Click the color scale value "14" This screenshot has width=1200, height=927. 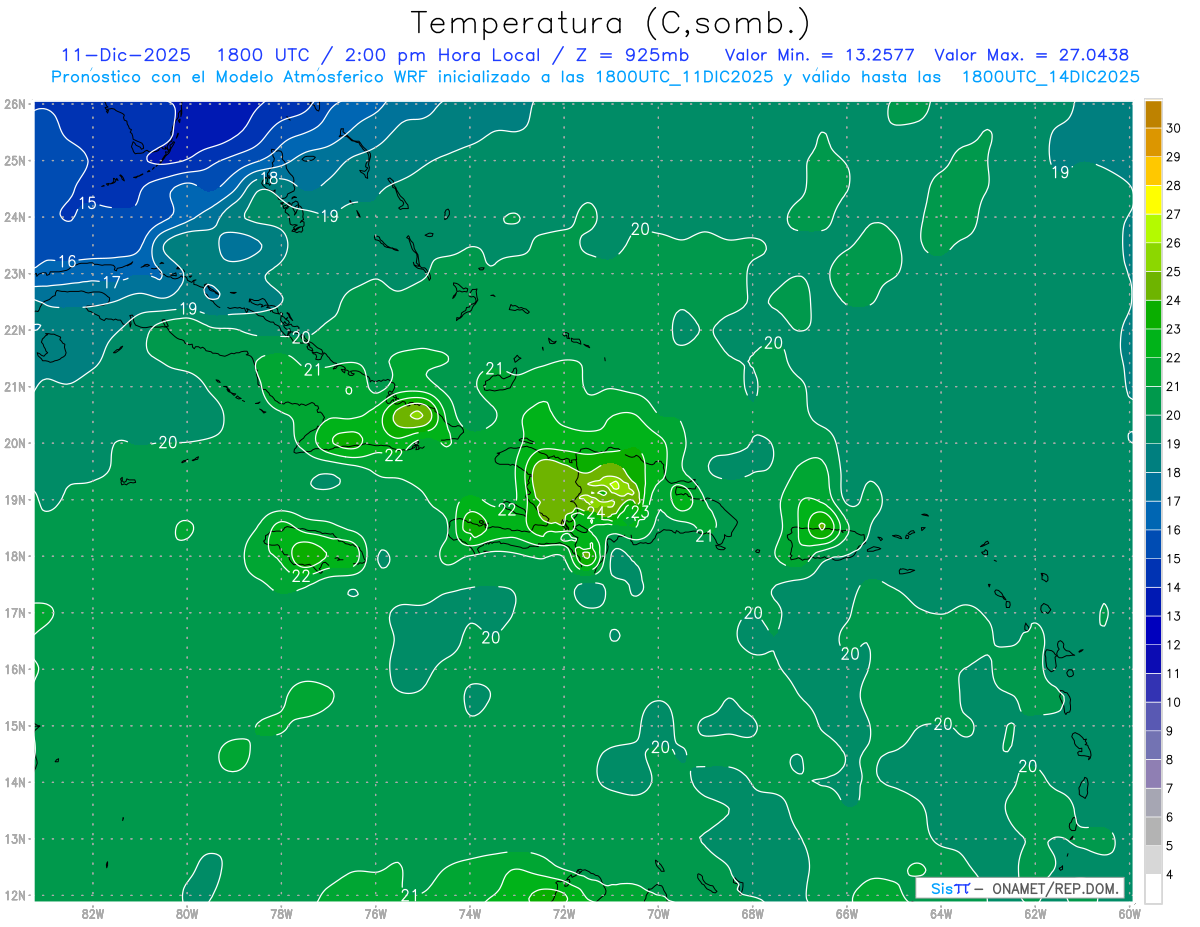tap(1173, 587)
